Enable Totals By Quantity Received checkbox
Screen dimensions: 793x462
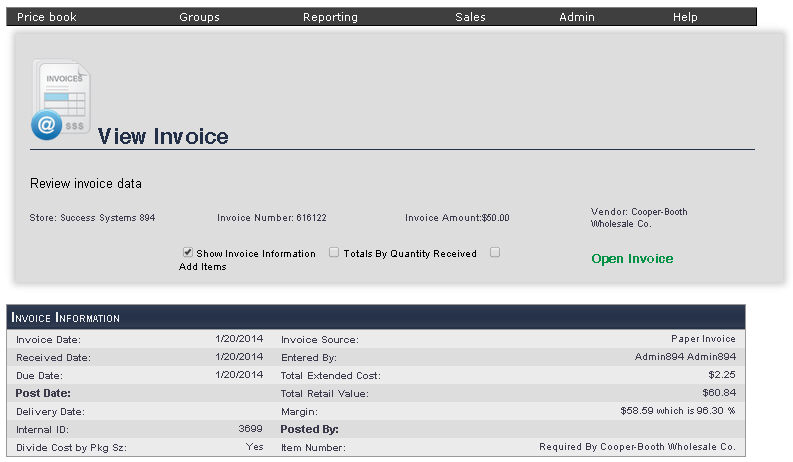click(334, 253)
